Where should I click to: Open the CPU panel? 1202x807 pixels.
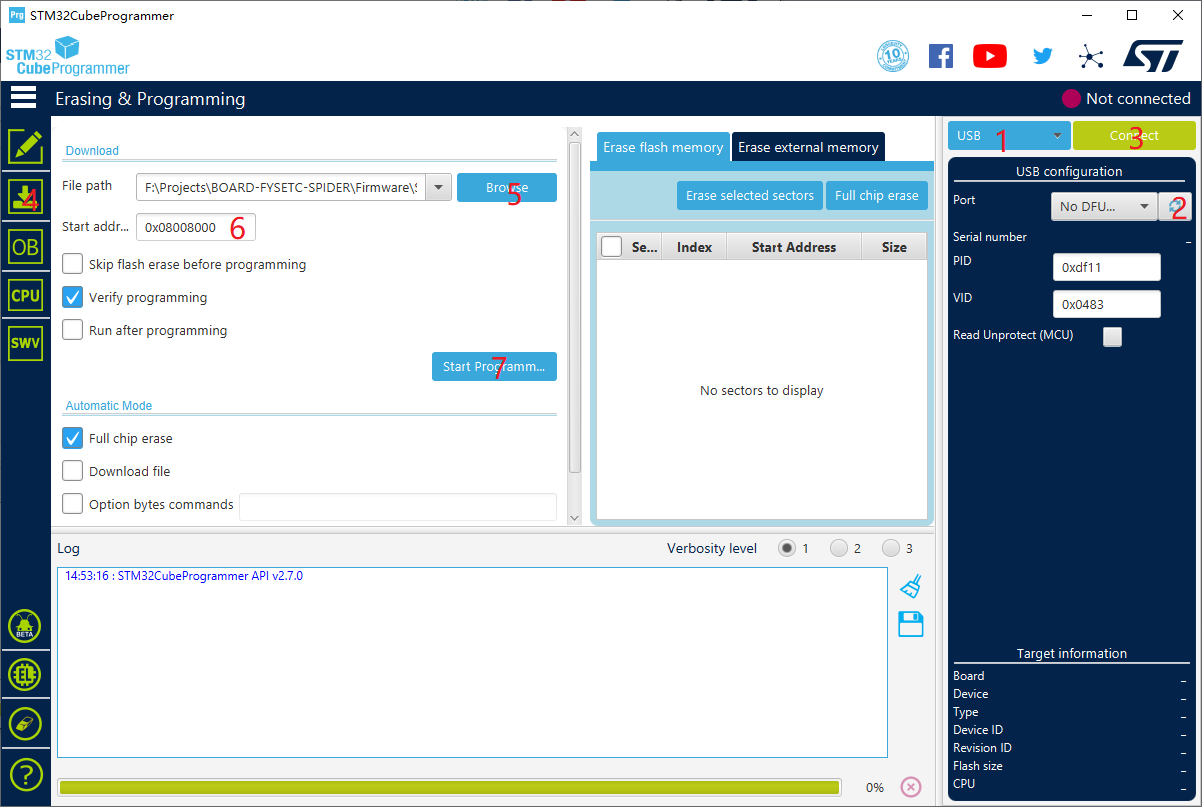(x=25, y=295)
